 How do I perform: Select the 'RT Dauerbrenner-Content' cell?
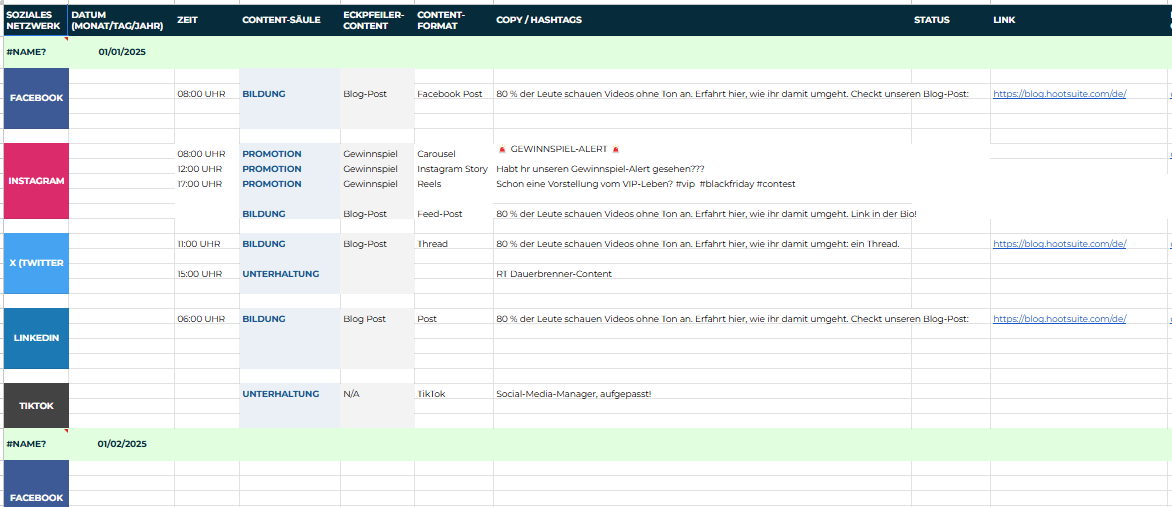tap(554, 274)
